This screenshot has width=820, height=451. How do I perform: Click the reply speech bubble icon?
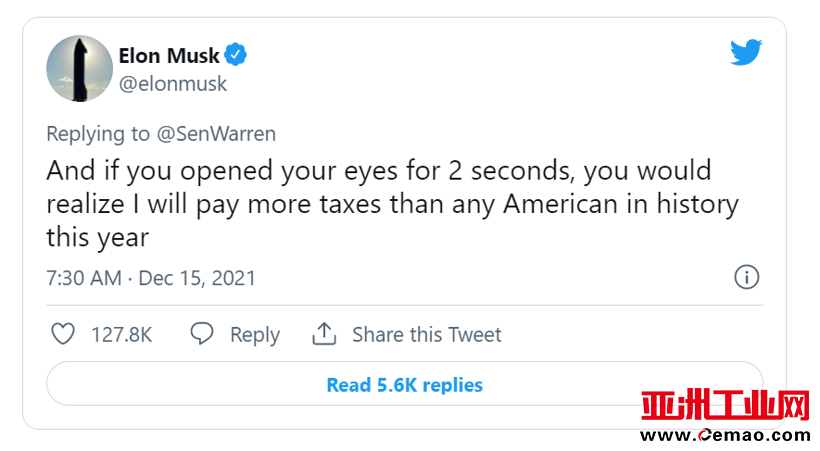tap(202, 334)
